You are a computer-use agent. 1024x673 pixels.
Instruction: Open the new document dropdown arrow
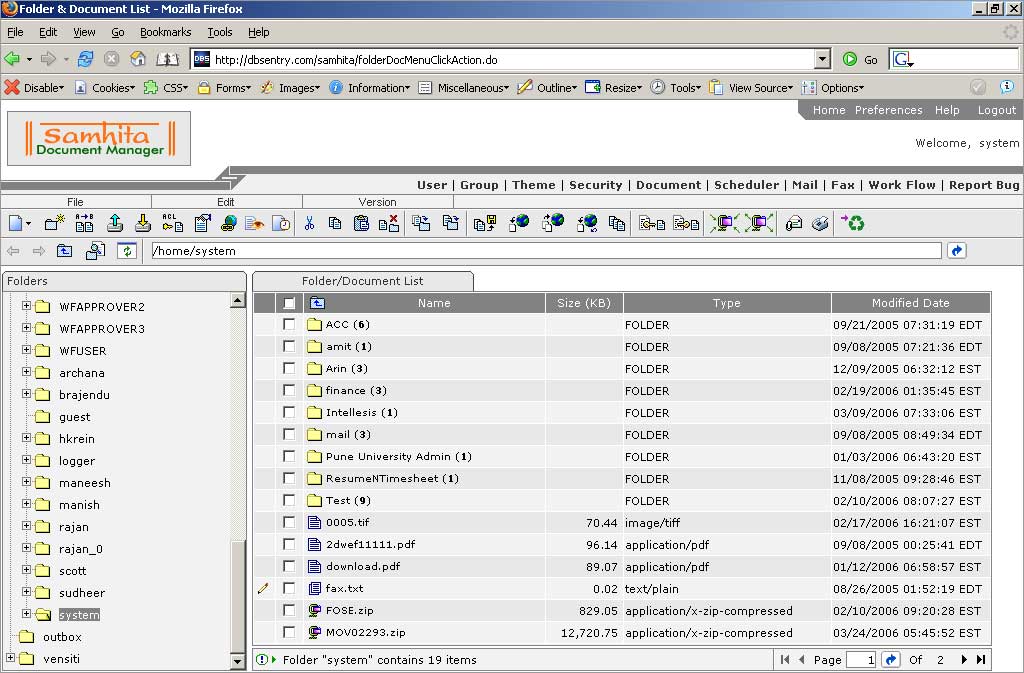pyautogui.click(x=29, y=224)
